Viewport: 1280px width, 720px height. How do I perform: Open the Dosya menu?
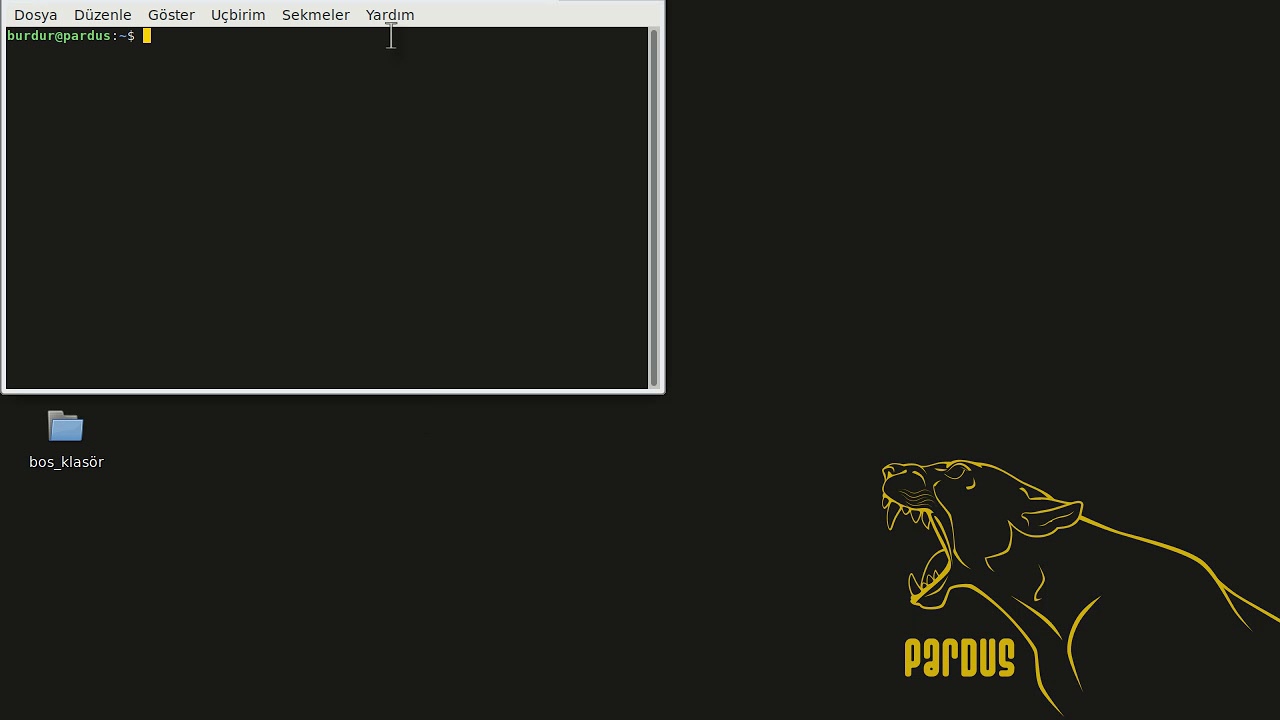pos(36,15)
